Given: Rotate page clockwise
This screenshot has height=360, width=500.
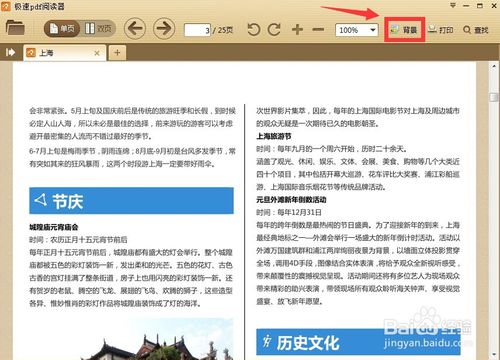Looking at the screenshot, I should [x=274, y=30].
